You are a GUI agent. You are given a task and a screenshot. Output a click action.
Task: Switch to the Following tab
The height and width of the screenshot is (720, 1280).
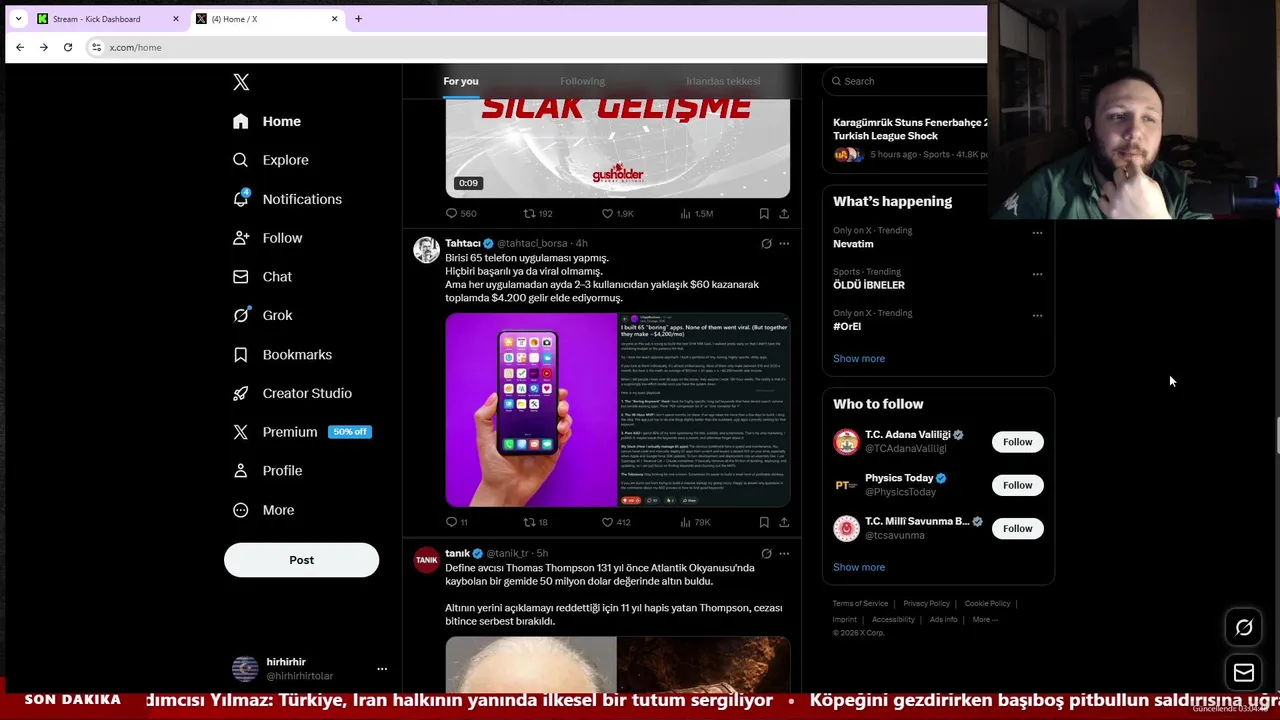tap(582, 81)
